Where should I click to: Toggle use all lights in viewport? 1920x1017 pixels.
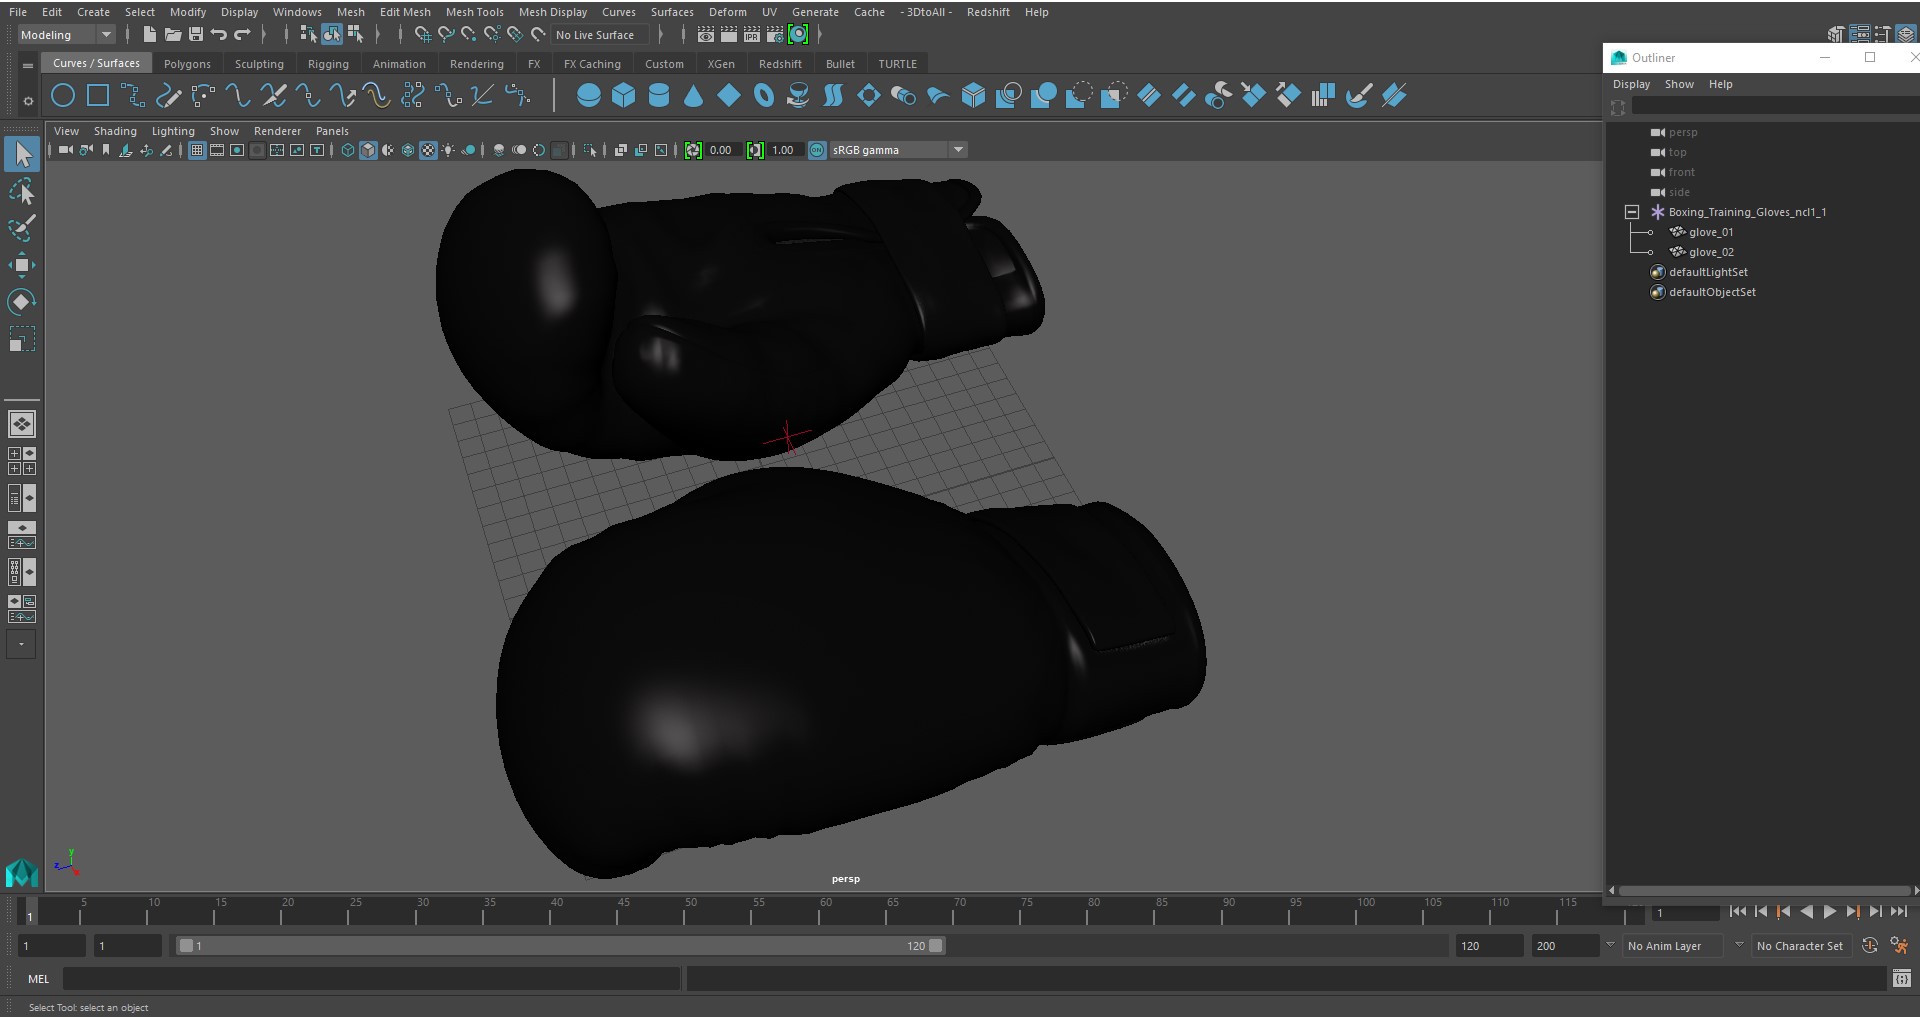click(448, 150)
